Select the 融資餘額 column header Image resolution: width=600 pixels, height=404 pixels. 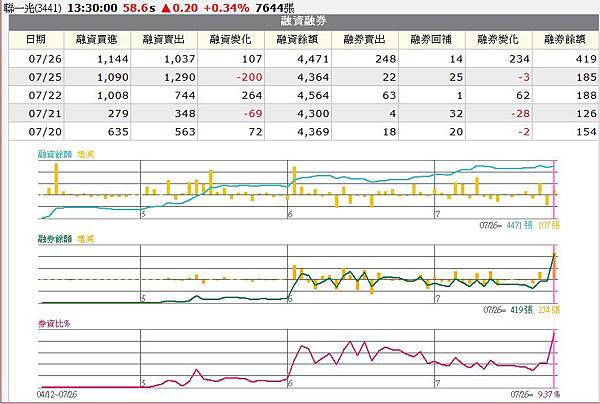click(298, 40)
